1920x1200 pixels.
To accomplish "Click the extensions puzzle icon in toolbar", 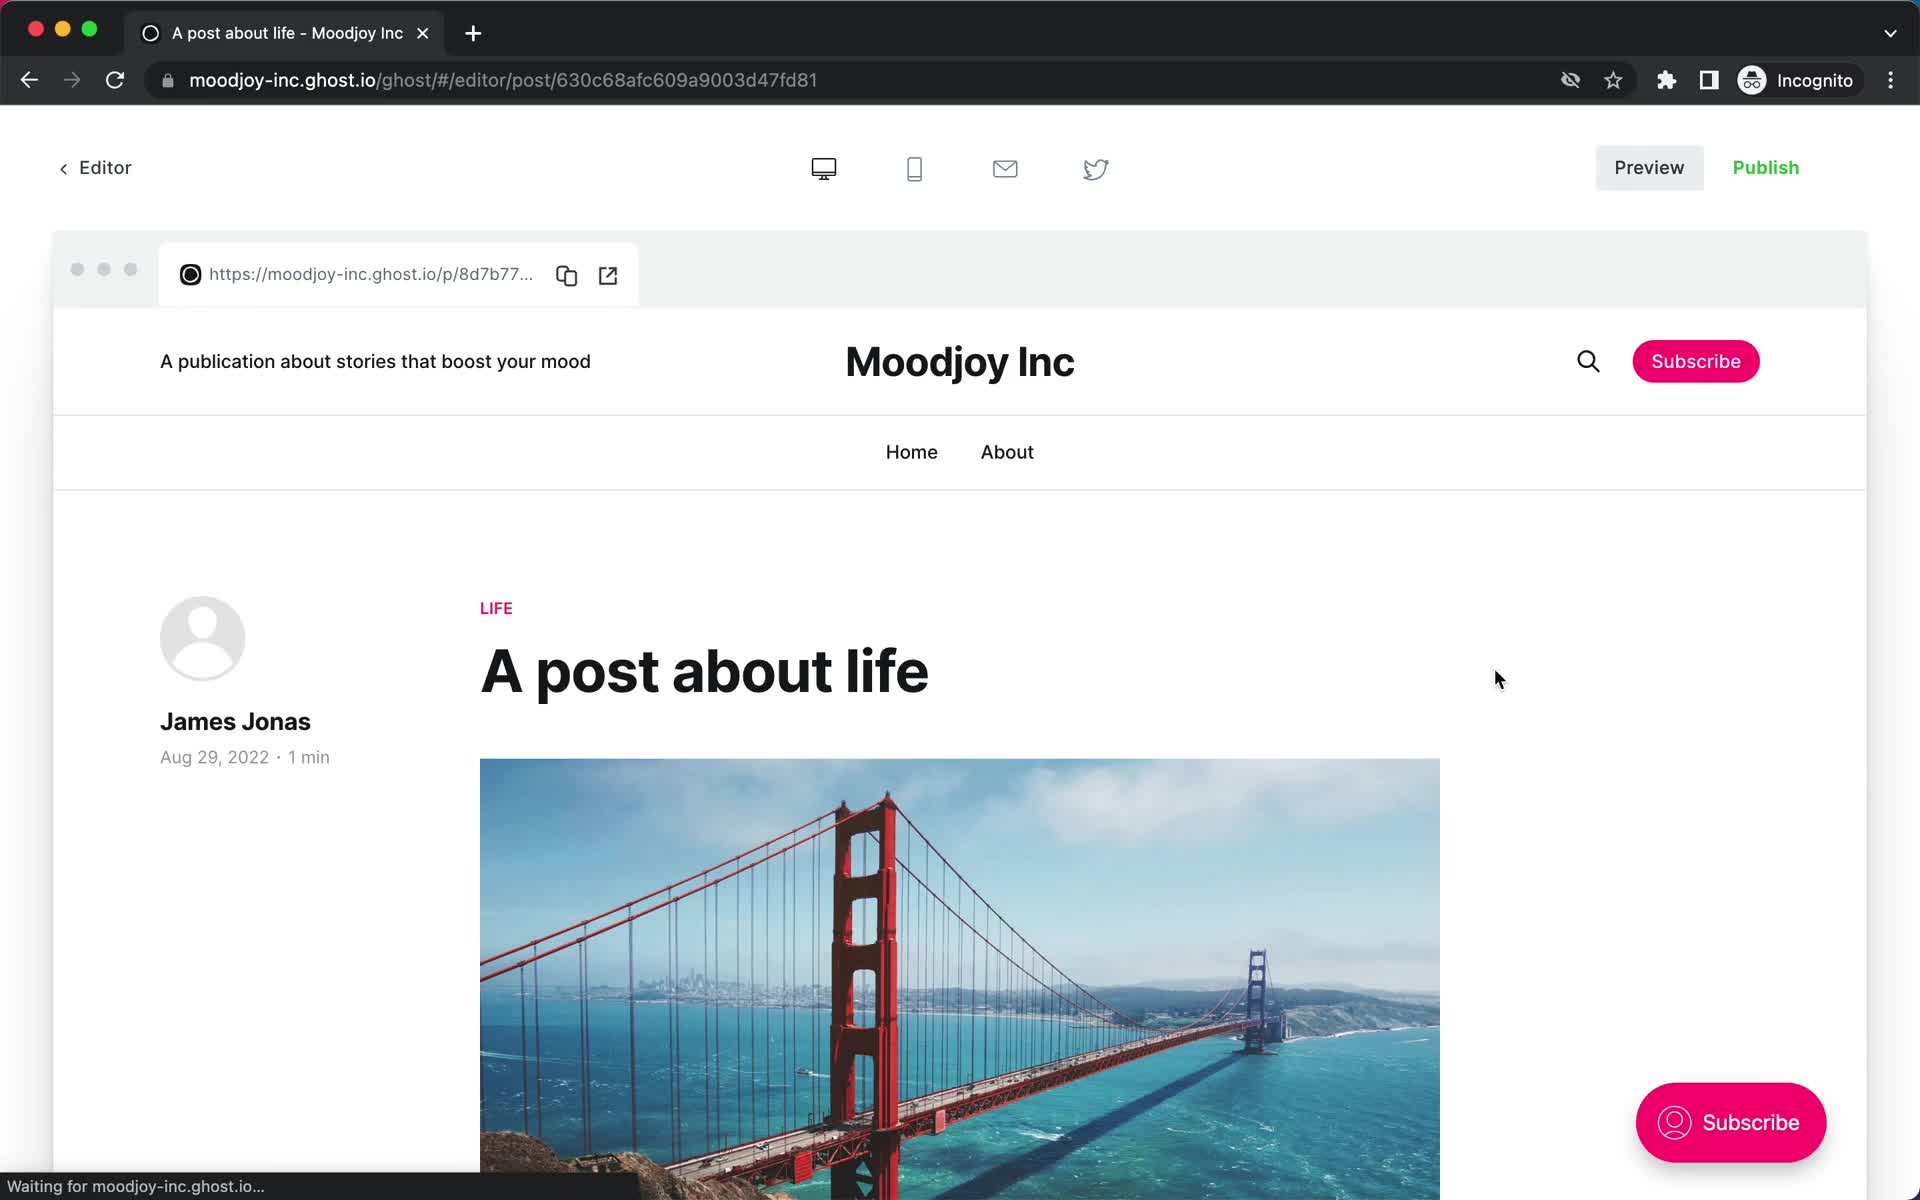I will click(x=1667, y=79).
